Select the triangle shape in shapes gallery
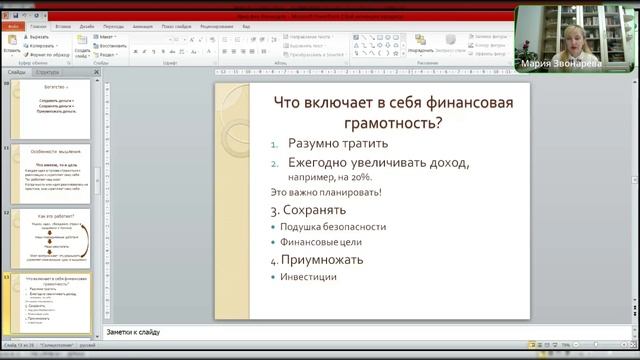This screenshot has height=360, width=640. click(356, 45)
